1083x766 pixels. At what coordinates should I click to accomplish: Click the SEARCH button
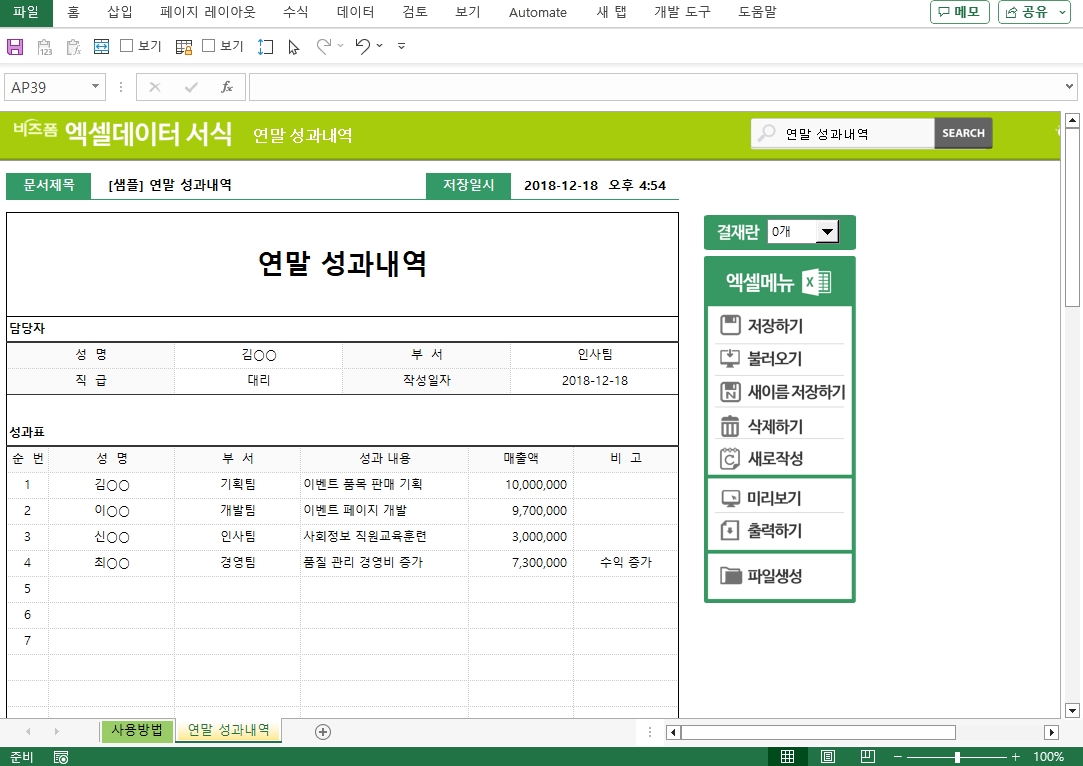tap(963, 133)
